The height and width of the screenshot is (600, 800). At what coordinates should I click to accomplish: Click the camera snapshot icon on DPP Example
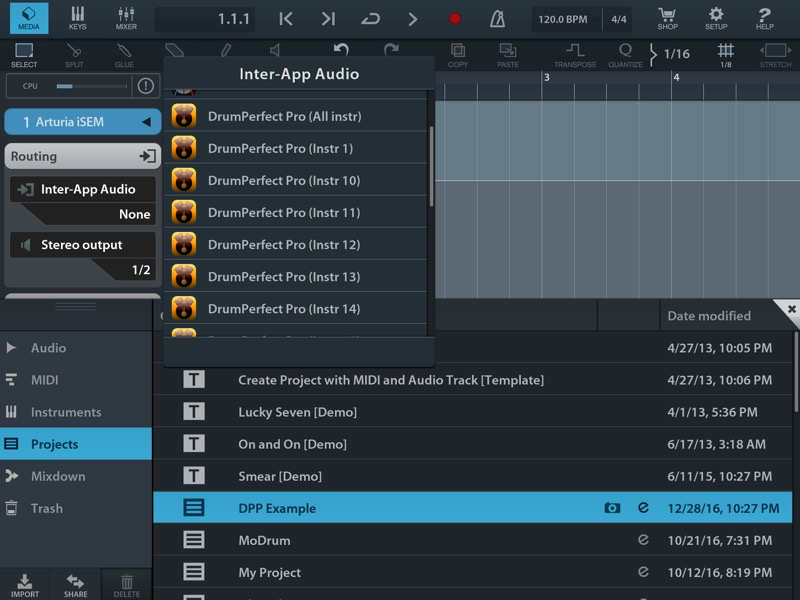[612, 508]
